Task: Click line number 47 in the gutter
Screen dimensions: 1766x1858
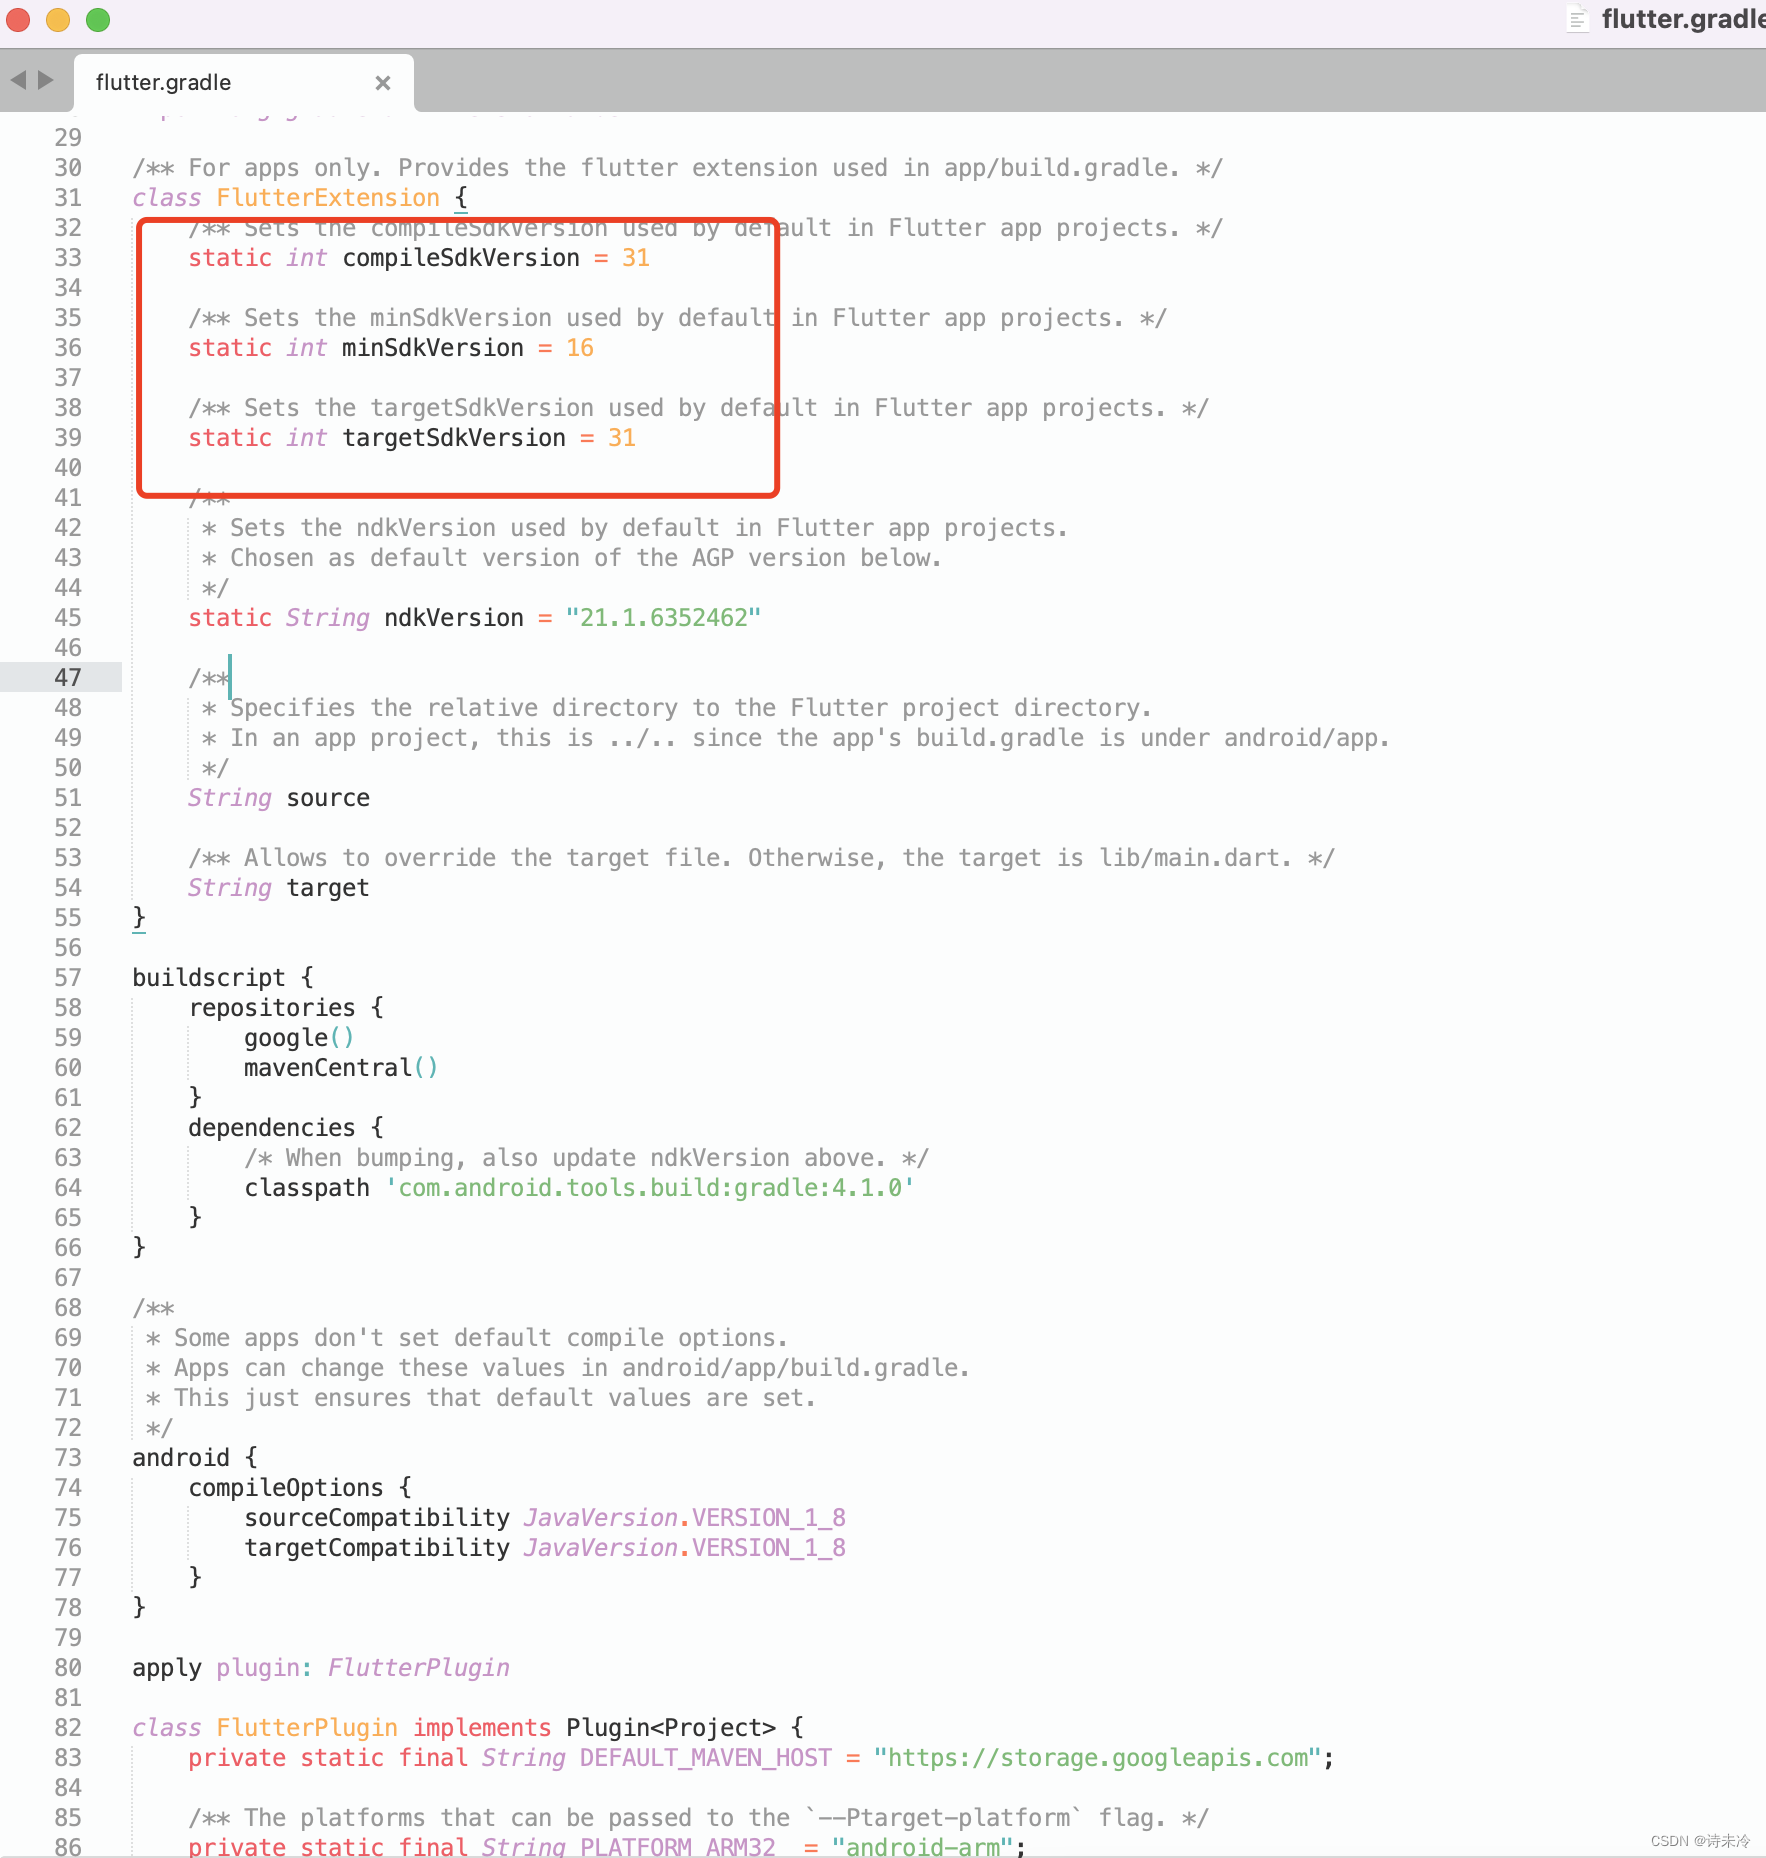Action: (68, 677)
